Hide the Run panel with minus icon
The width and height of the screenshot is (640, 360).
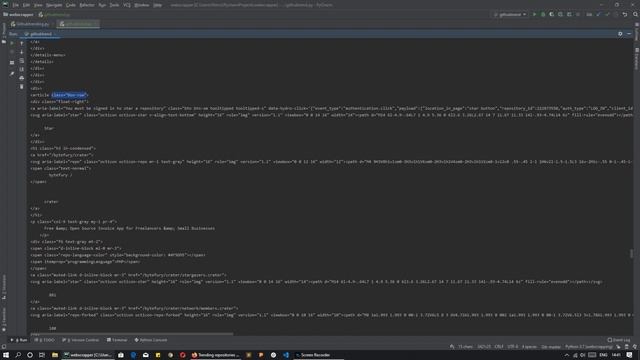629,34
